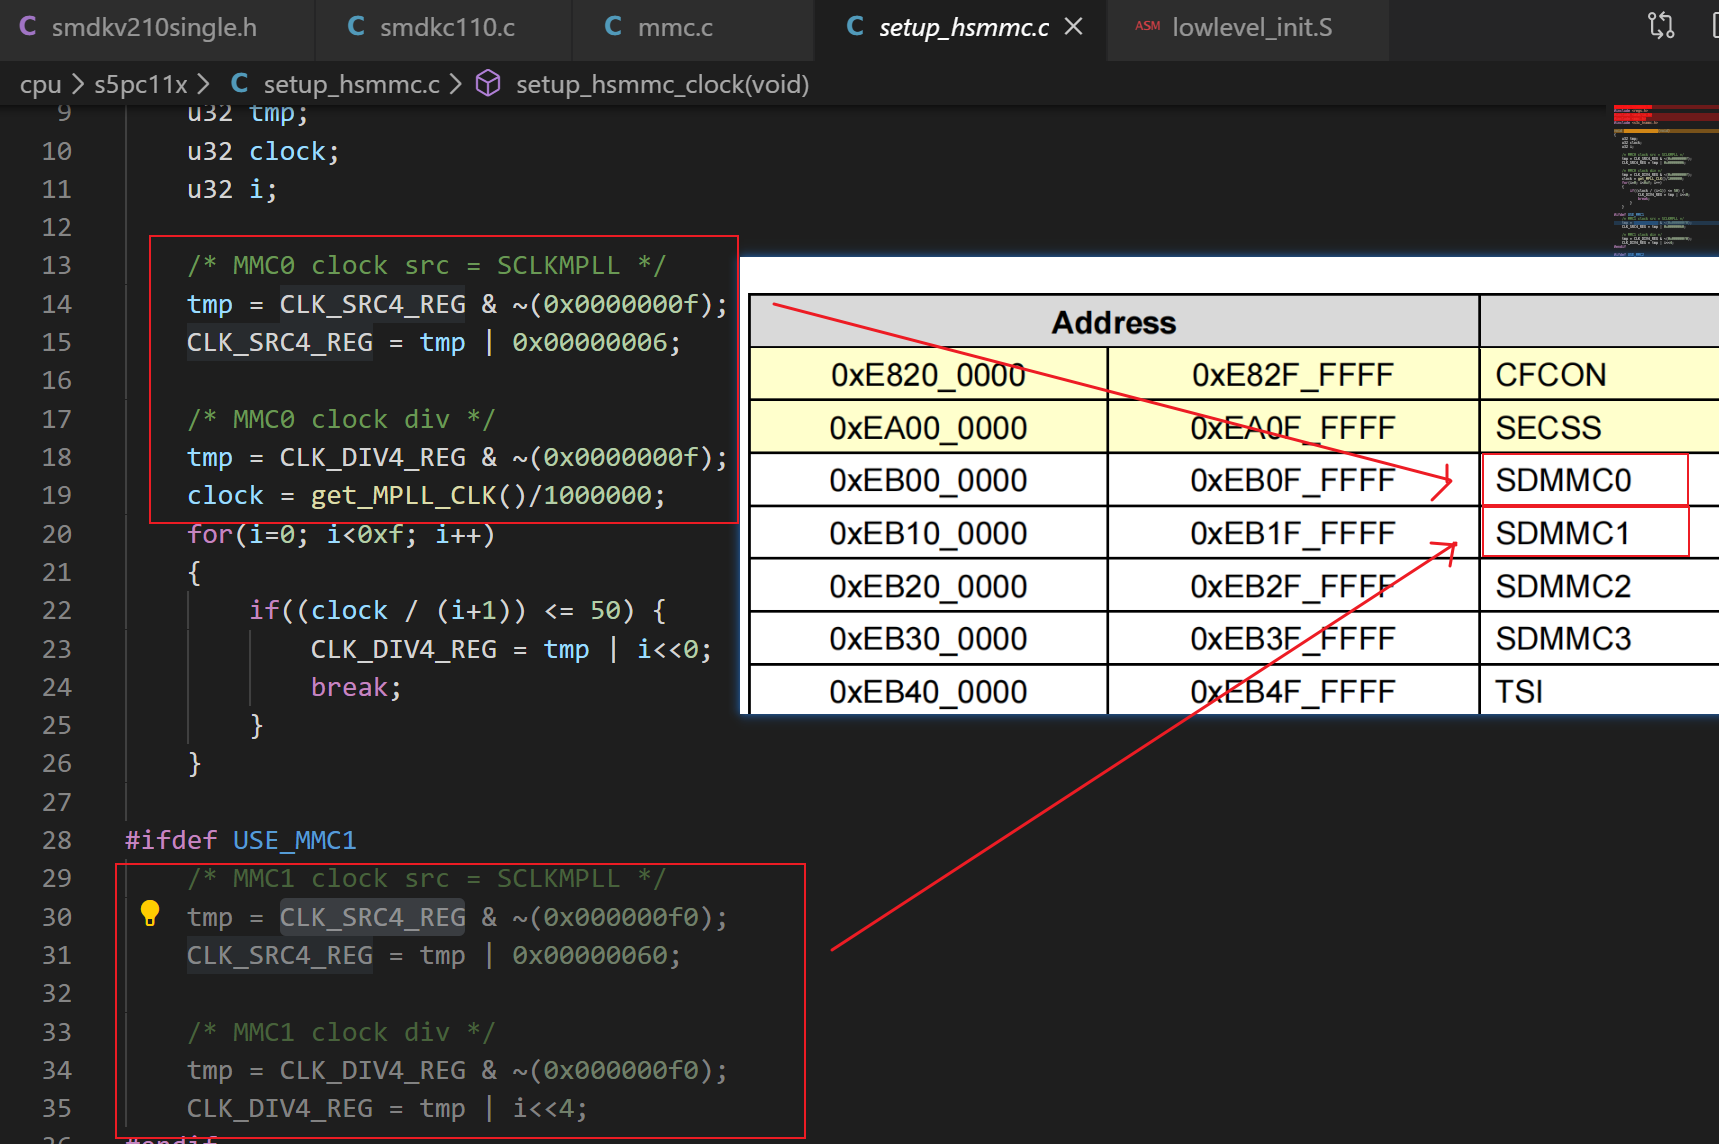1719x1144 pixels.
Task: Close the setup_hsmmc.c editor tab
Action: coord(1074,27)
